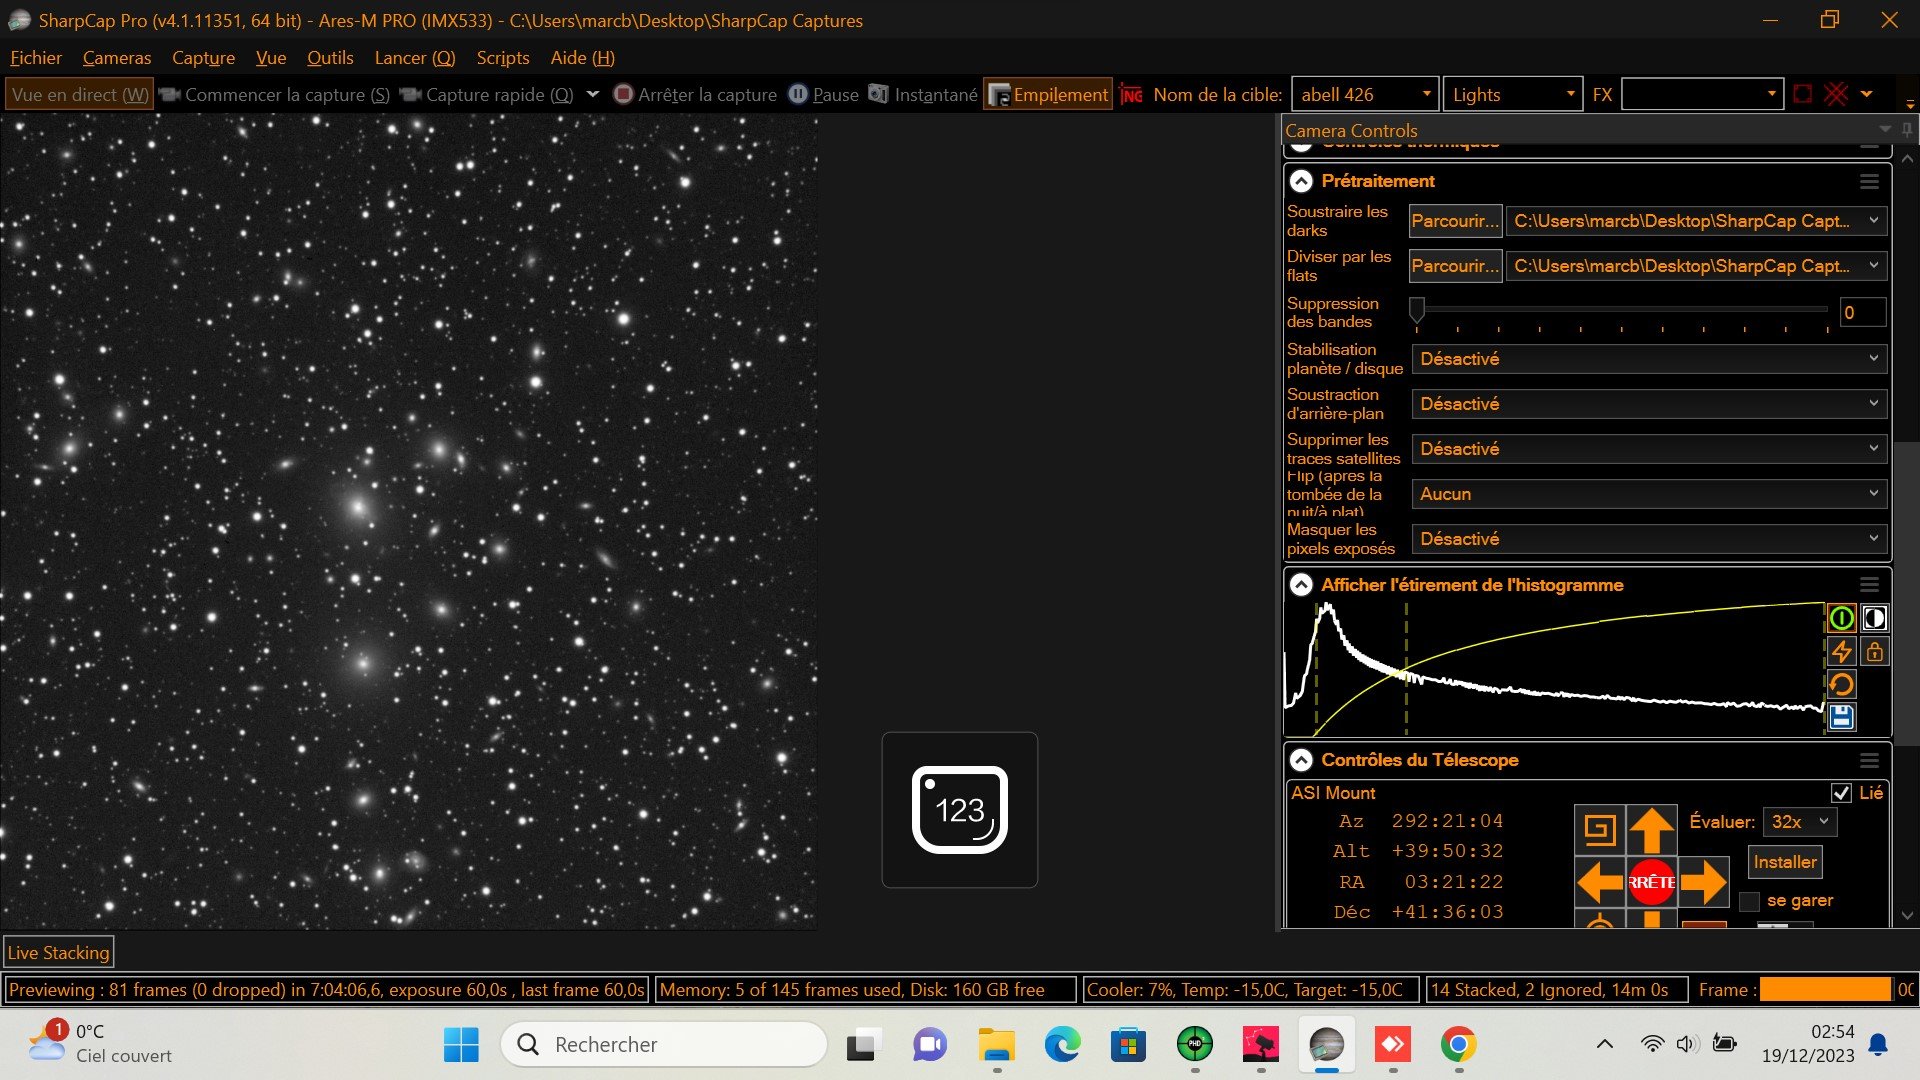Viewport: 1920px width, 1080px height.
Task: Check the se garer checkbox
Action: click(x=1749, y=901)
